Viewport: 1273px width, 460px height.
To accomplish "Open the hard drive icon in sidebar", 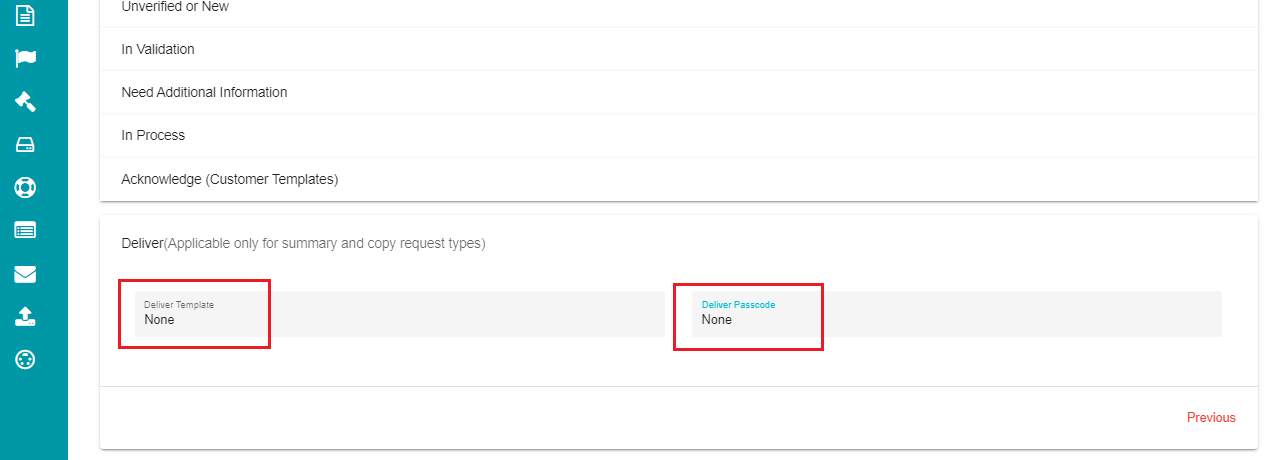I will pos(26,145).
